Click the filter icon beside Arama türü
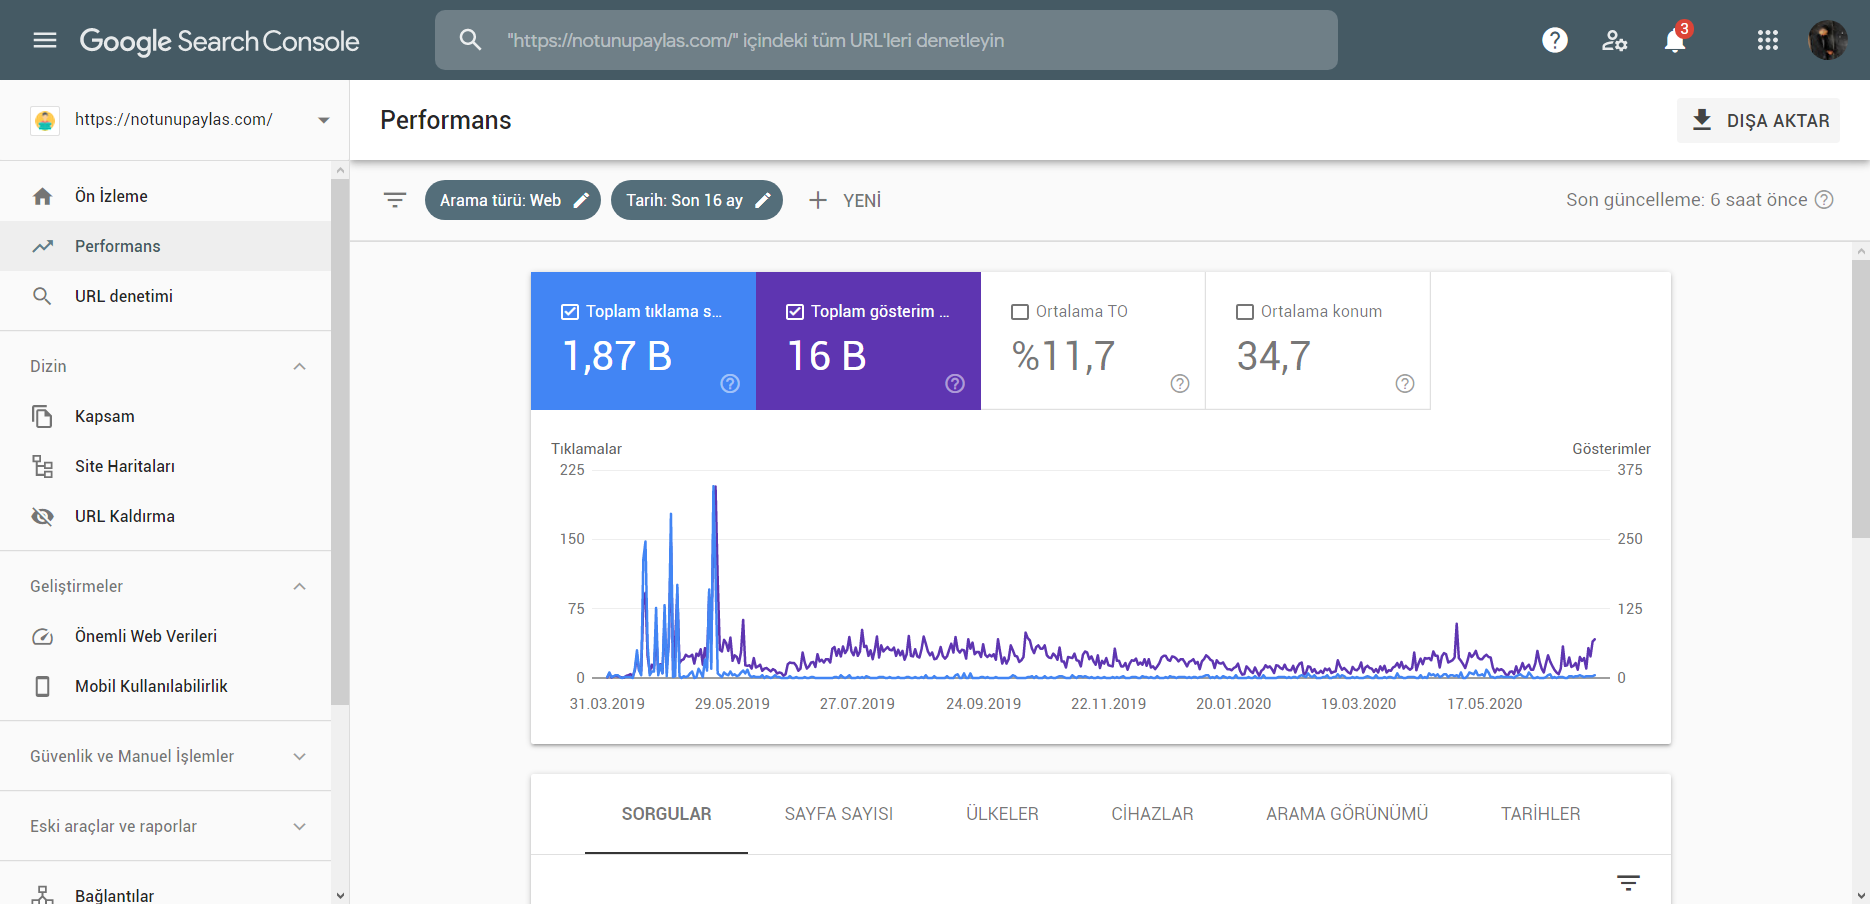The width and height of the screenshot is (1870, 905). (395, 200)
